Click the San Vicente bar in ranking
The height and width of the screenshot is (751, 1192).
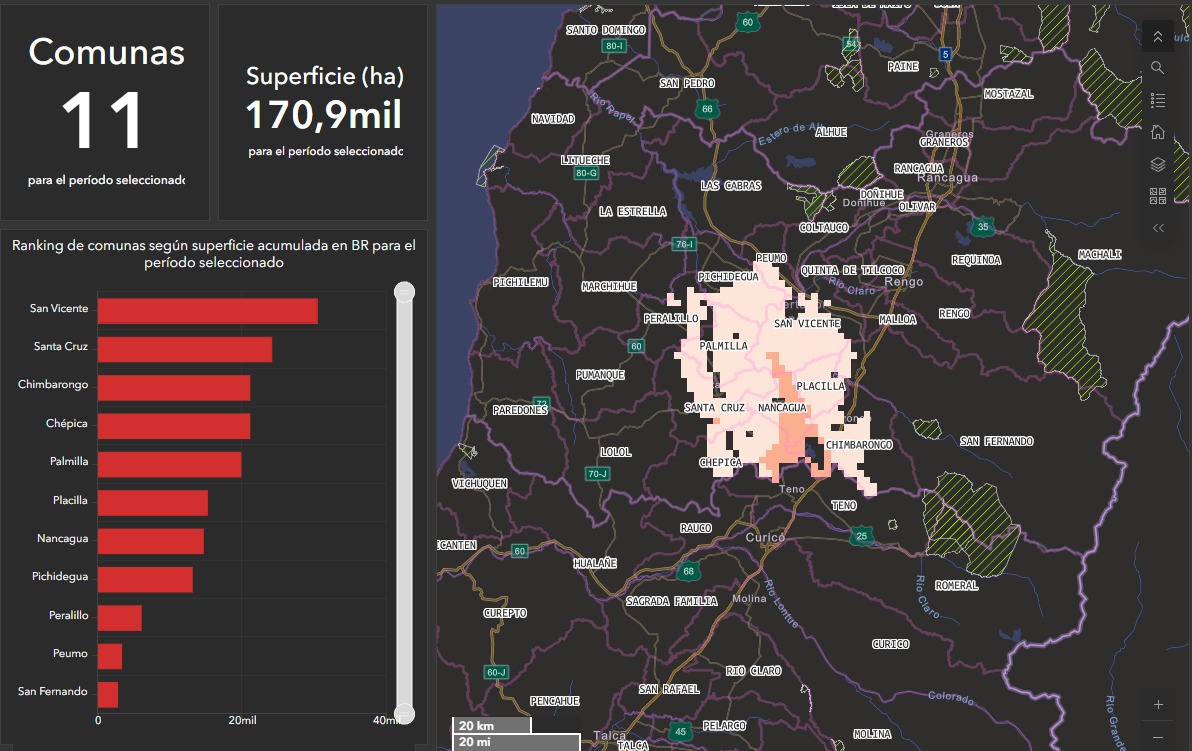pyautogui.click(x=207, y=311)
